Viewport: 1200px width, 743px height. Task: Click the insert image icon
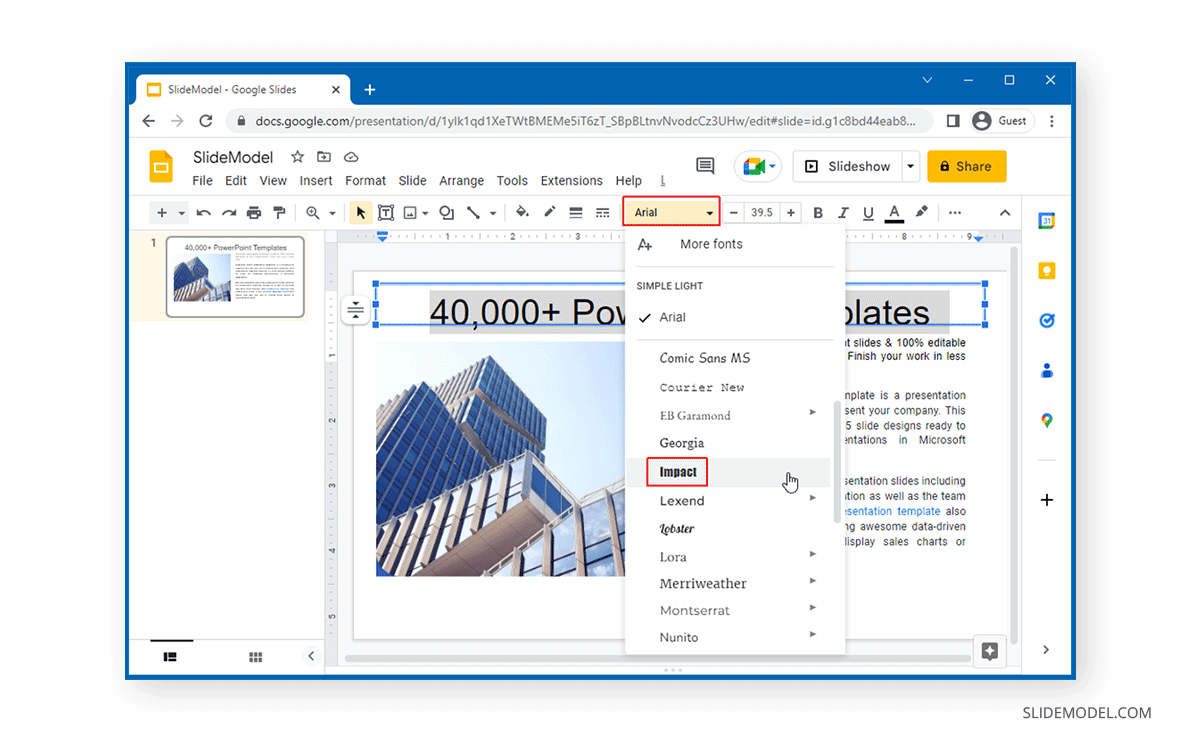click(410, 213)
